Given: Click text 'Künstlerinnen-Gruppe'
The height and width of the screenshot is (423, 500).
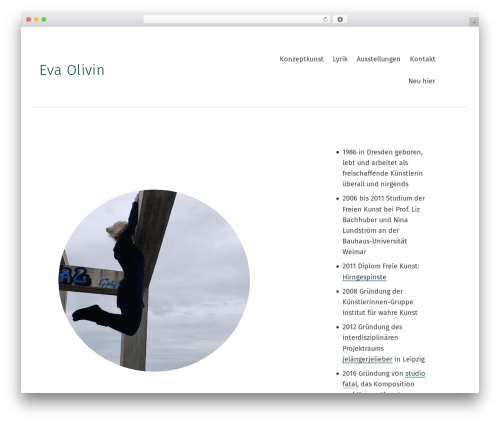Looking at the screenshot, I should 378,302.
